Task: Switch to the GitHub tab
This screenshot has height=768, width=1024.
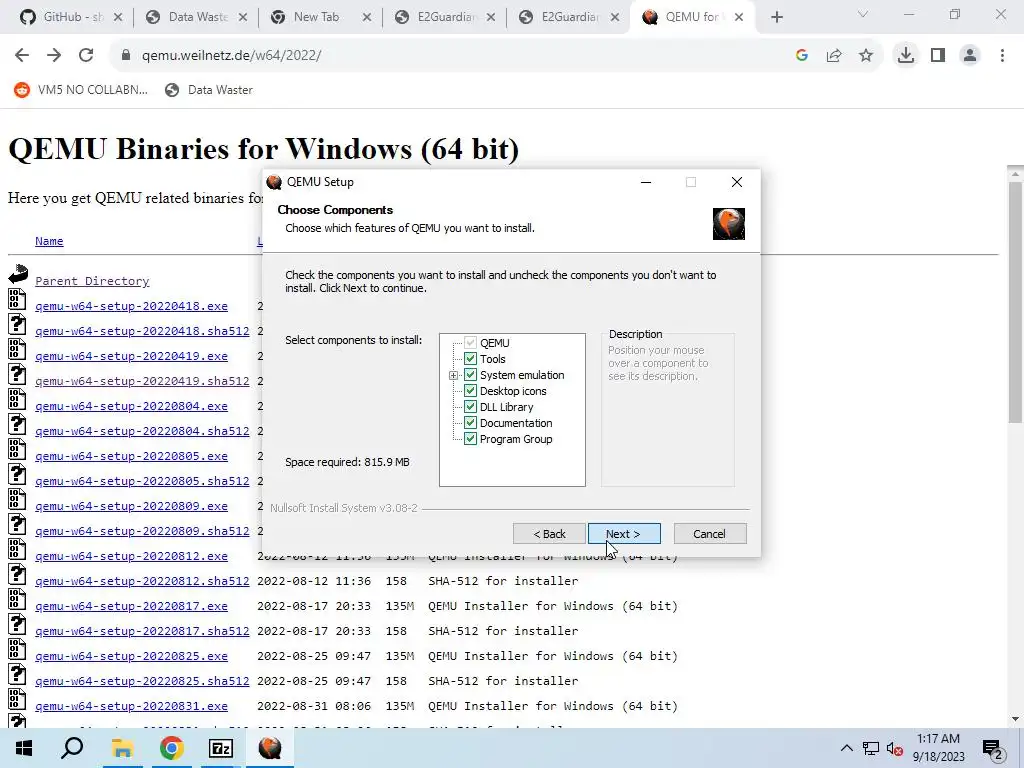Action: click(x=62, y=17)
